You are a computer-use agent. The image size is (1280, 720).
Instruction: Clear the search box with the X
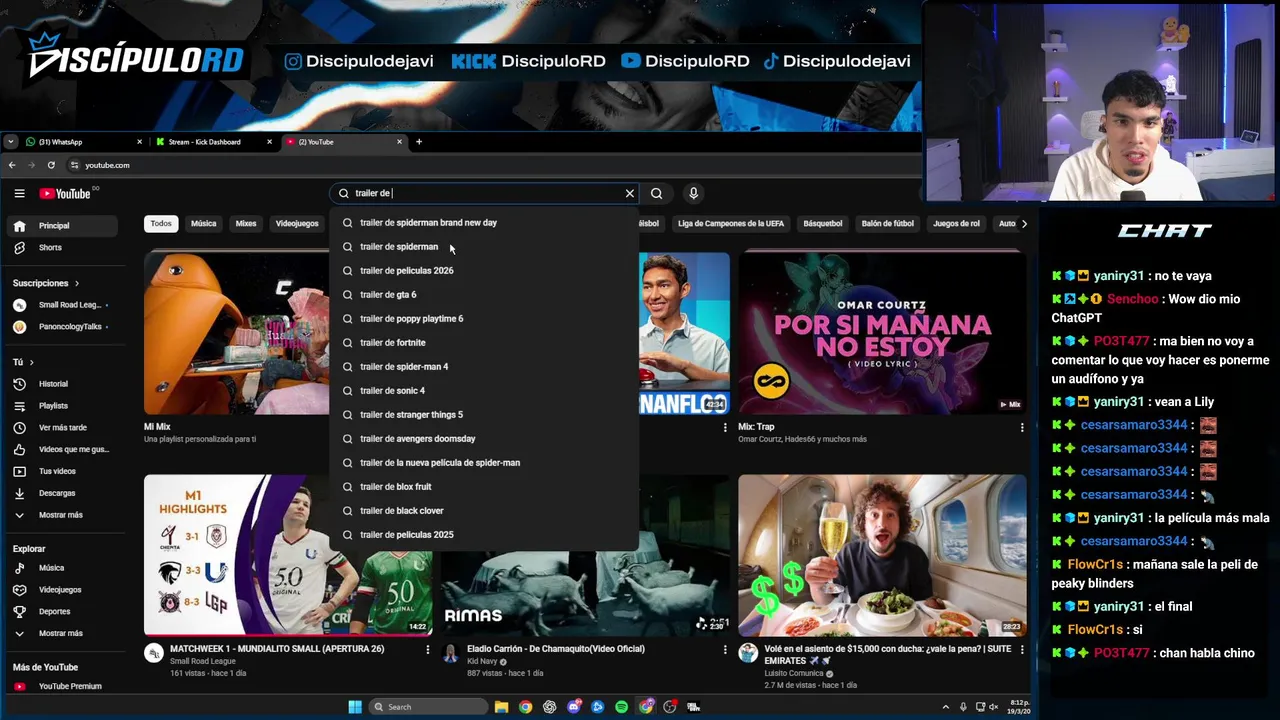pos(630,193)
